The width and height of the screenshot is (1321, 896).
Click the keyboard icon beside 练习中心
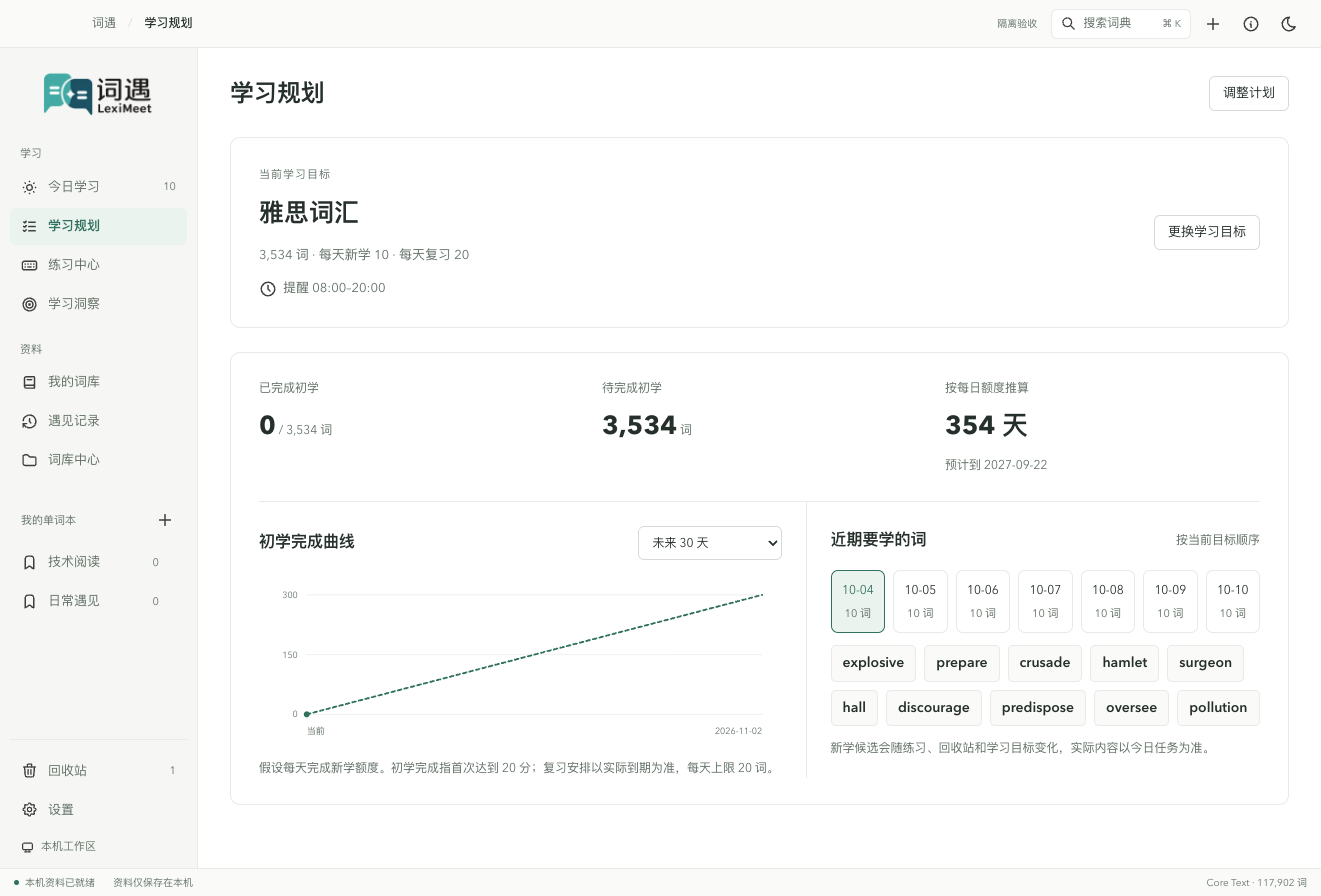tap(29, 265)
